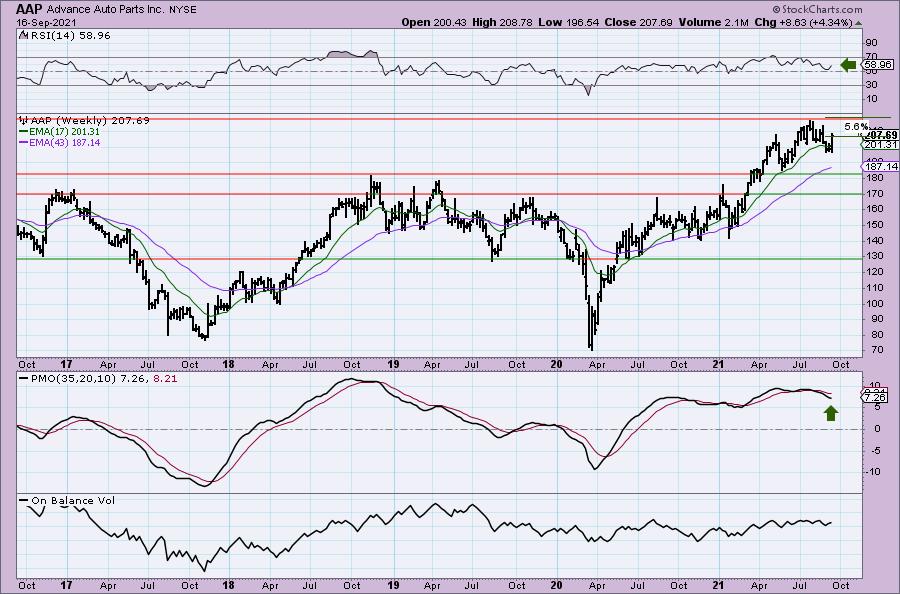Screen dimensions: 900x594
Task: Click 90 on the RSI axis
Action: point(871,44)
